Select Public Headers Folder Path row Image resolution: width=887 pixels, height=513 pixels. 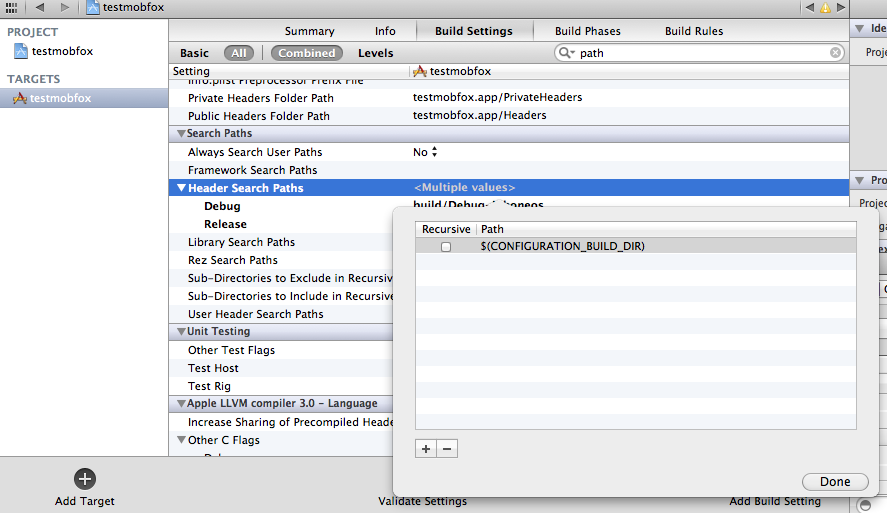(x=509, y=116)
